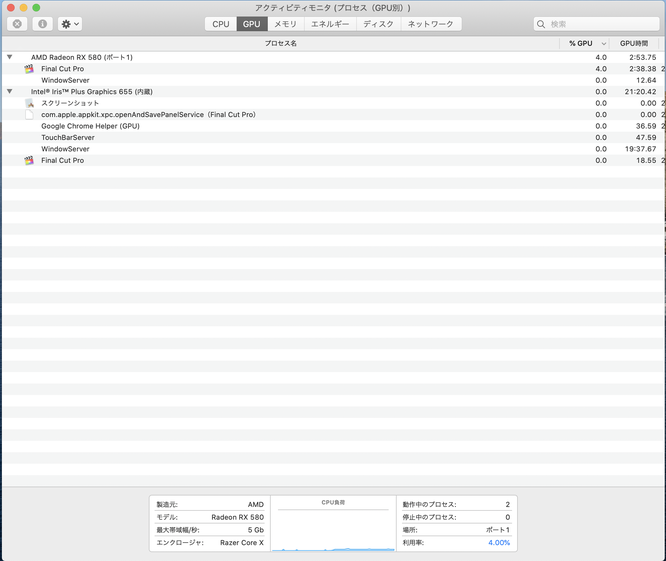This screenshot has height=561, width=666.
Task: Select Final Cut Pro under Intel Iris Plus
Action: click(333, 161)
